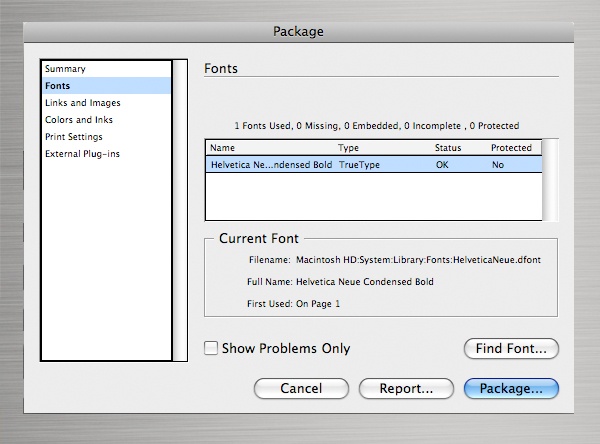Click the font table scrollbar
This screenshot has height=444, width=600.
550,180
